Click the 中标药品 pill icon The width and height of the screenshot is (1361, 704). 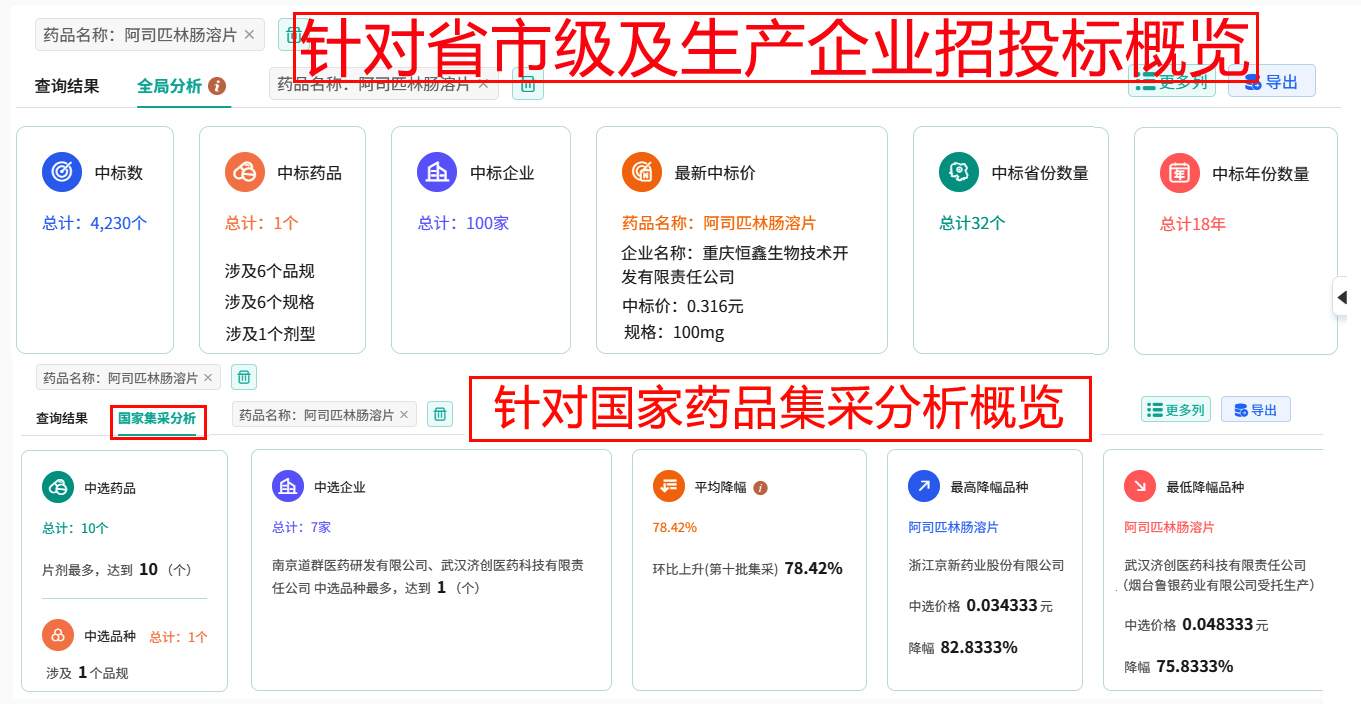(x=245, y=172)
